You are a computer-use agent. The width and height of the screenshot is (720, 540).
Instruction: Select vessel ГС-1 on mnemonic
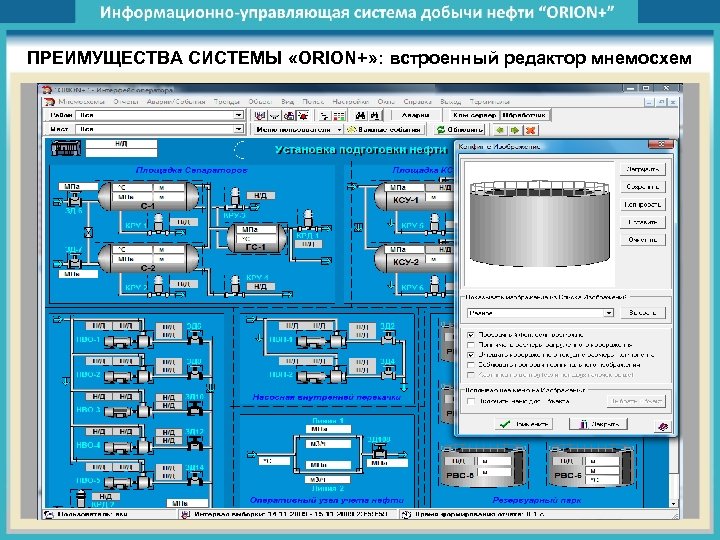[256, 238]
